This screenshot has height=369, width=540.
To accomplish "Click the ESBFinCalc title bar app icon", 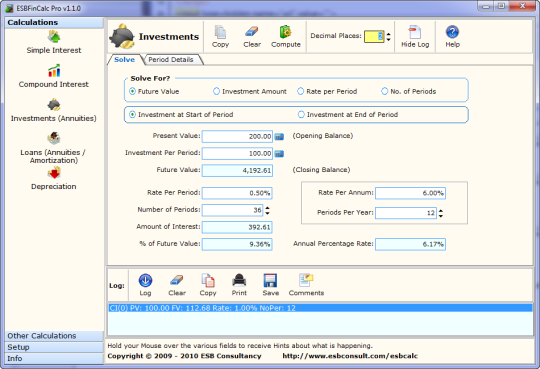I will coord(10,8).
